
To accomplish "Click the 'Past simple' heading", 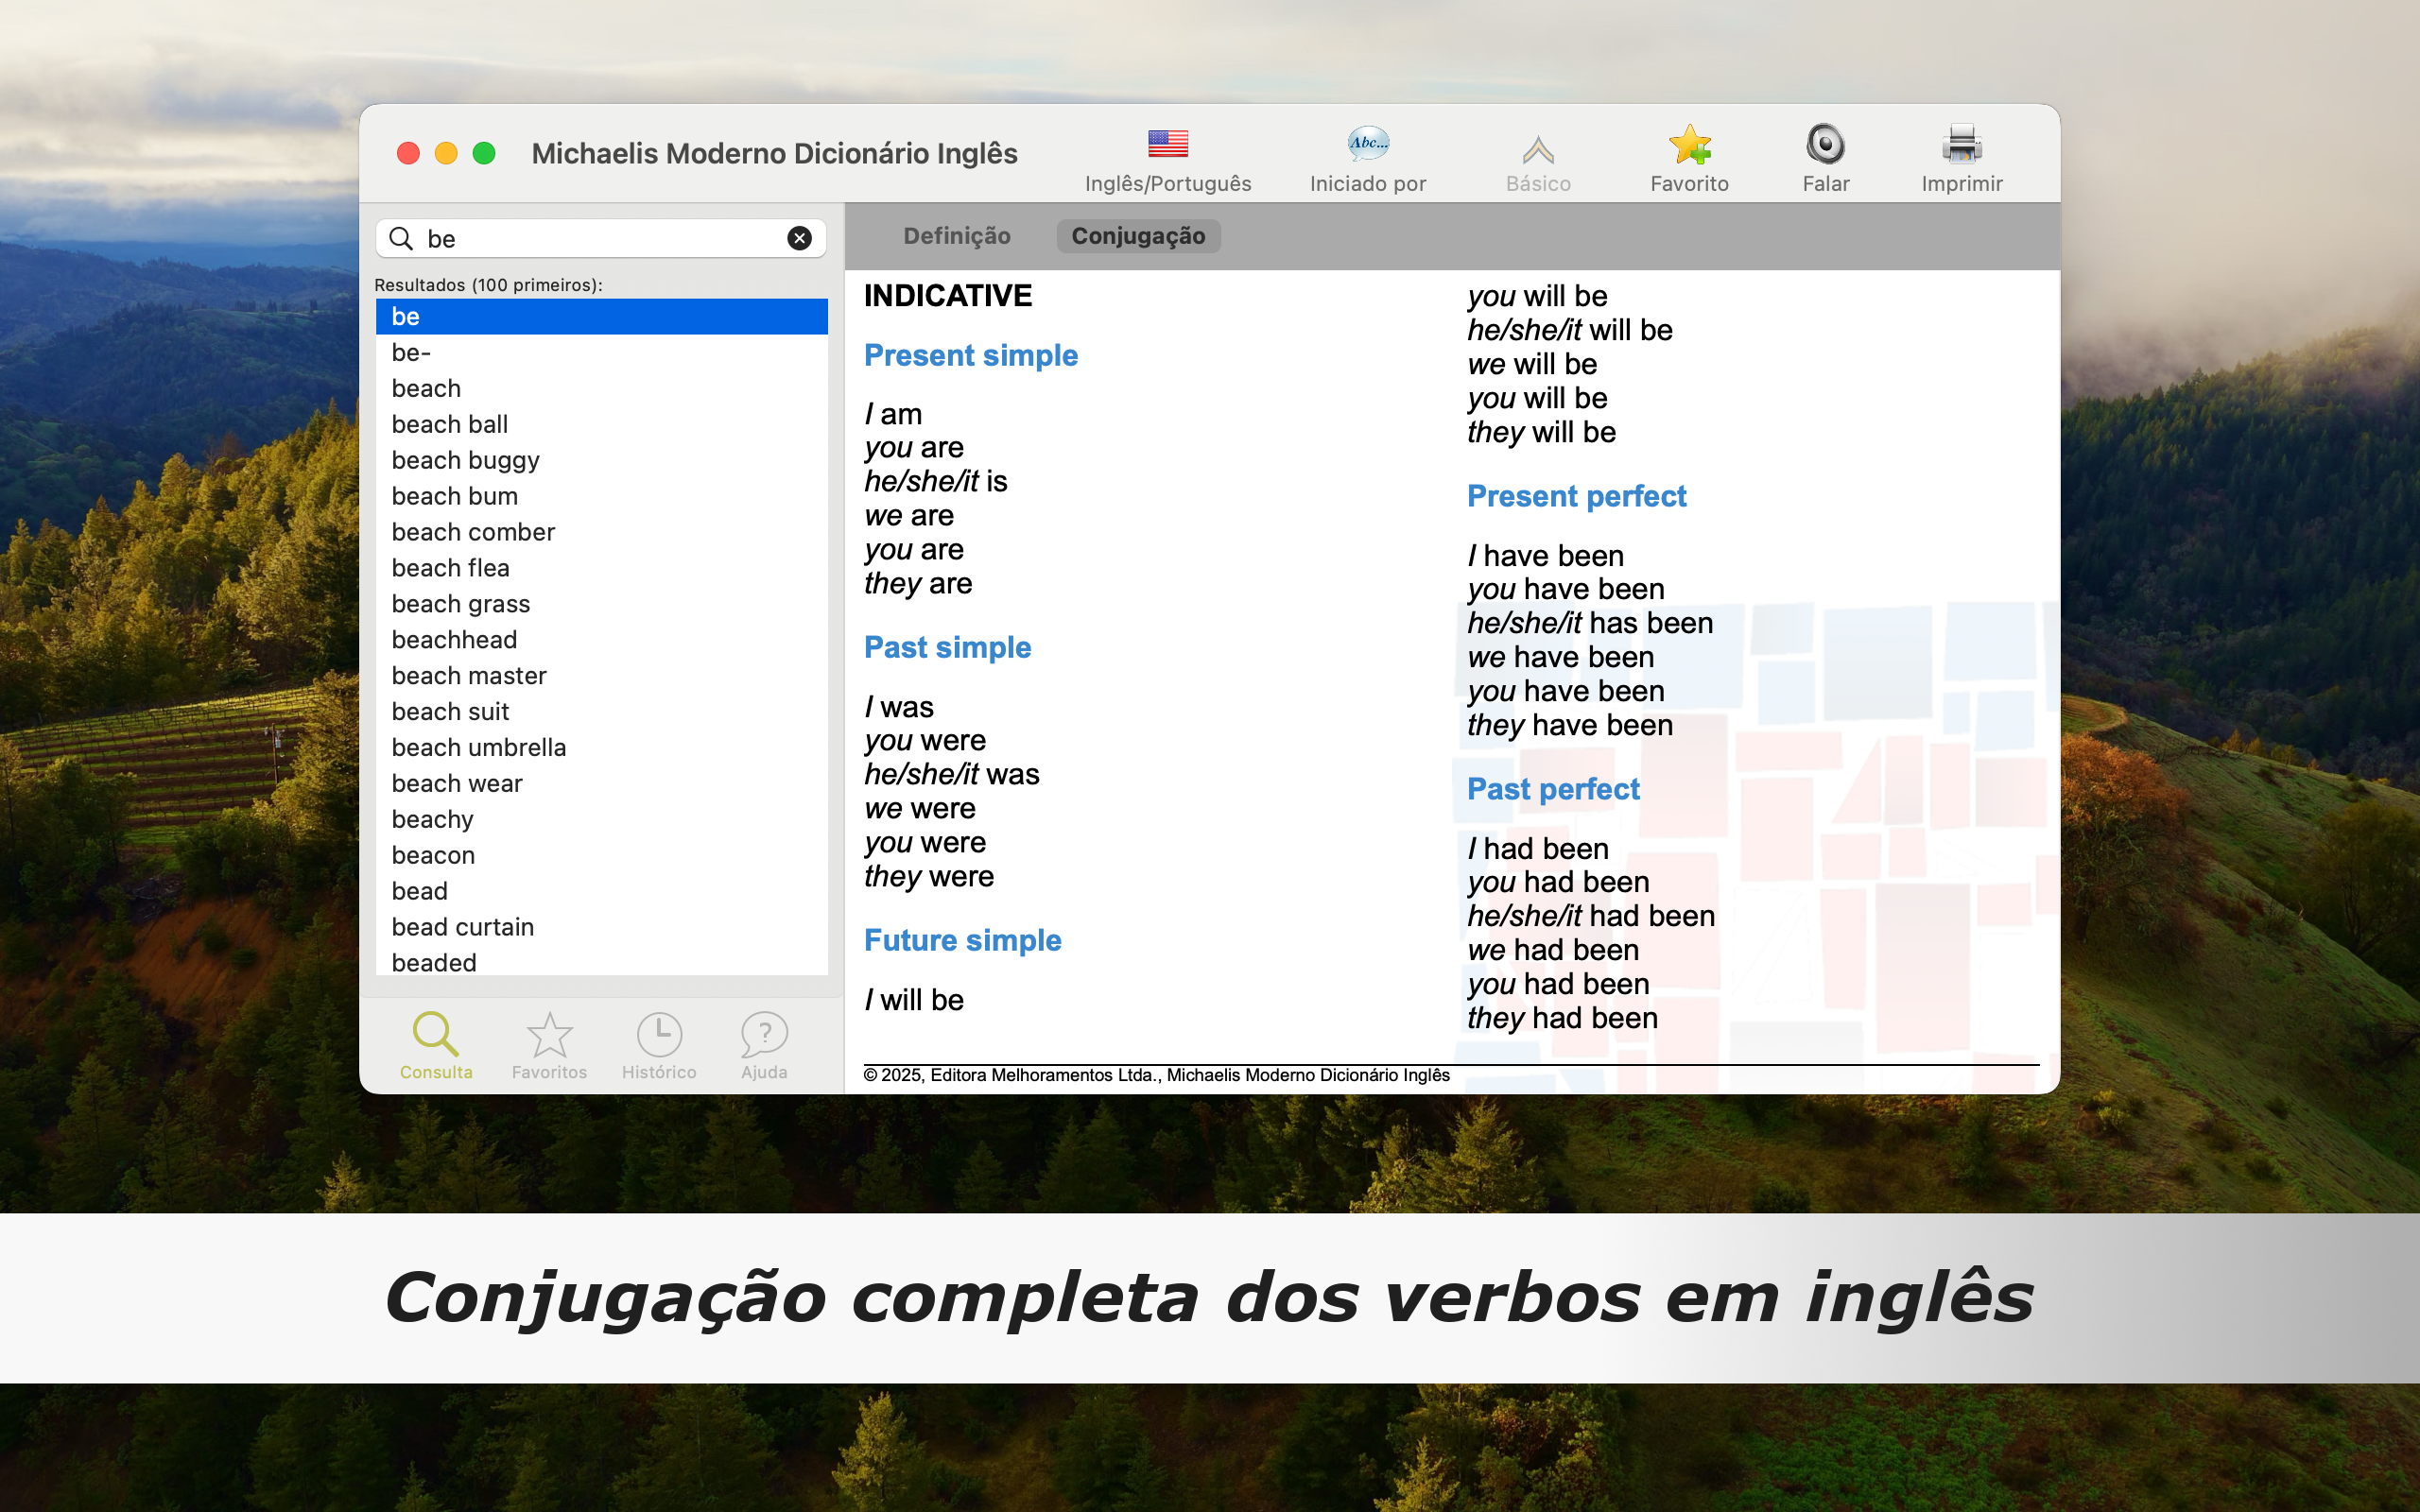I will (x=947, y=647).
